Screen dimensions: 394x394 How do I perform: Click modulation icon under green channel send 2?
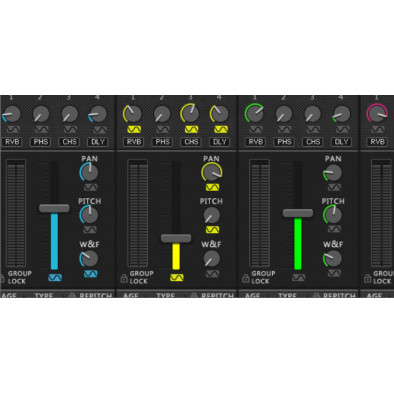pyautogui.click(x=285, y=129)
